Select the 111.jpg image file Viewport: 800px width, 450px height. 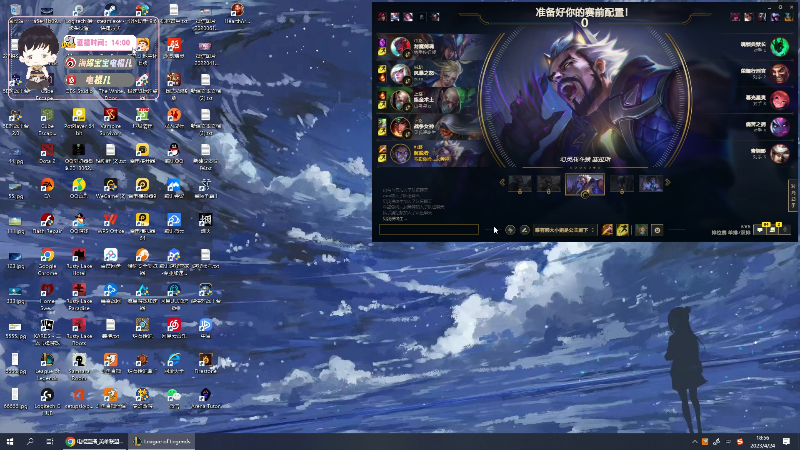click(x=15, y=223)
